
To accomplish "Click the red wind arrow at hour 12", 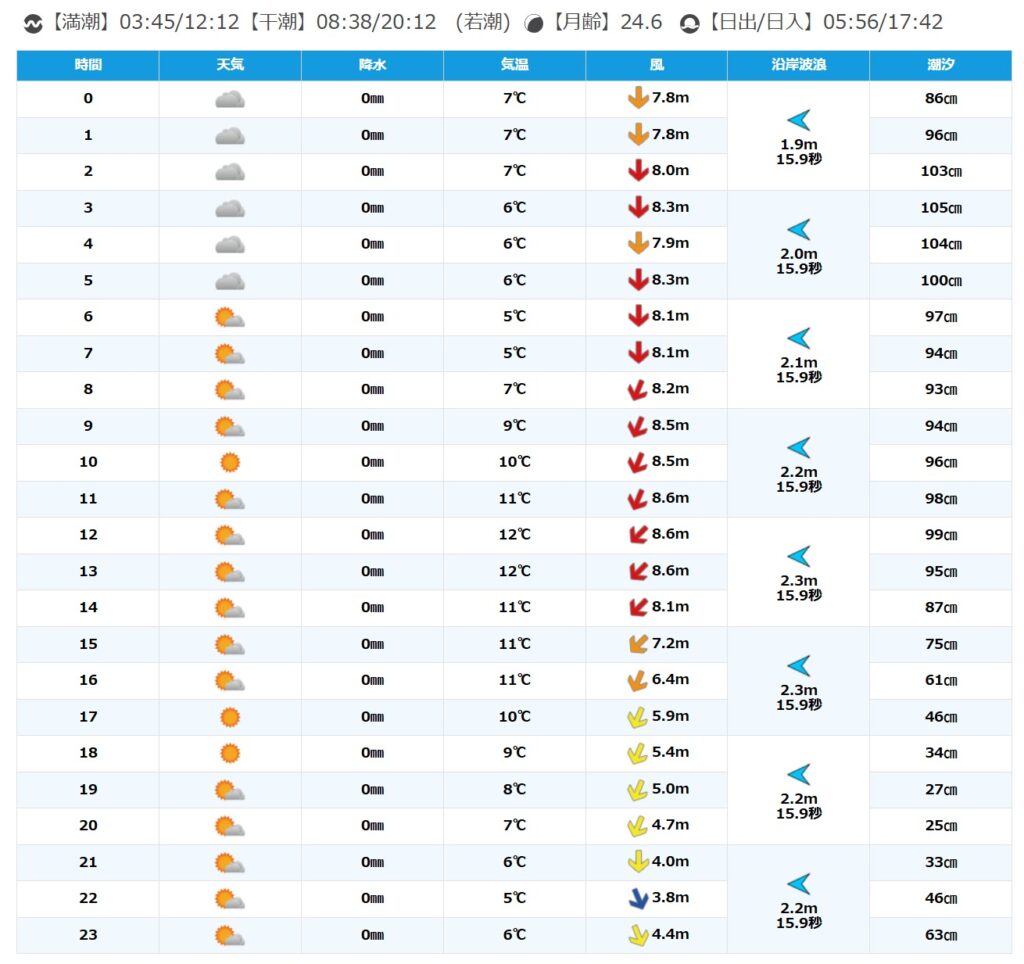I will pyautogui.click(x=638, y=535).
